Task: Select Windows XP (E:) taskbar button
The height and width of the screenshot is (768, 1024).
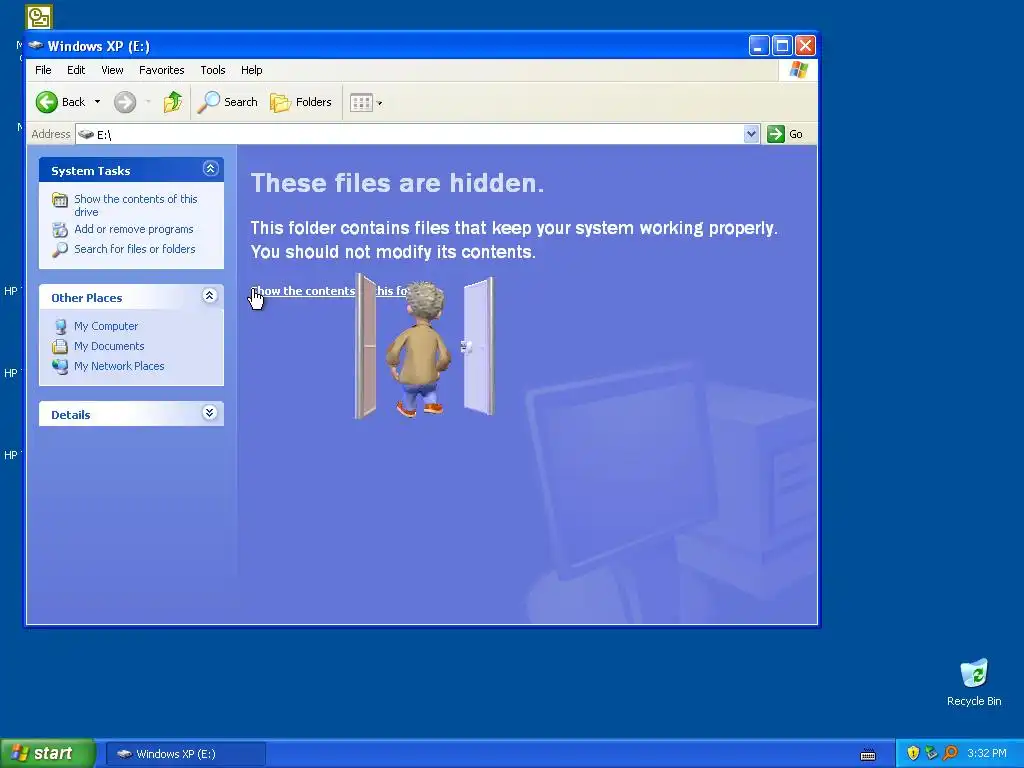Action: click(185, 754)
